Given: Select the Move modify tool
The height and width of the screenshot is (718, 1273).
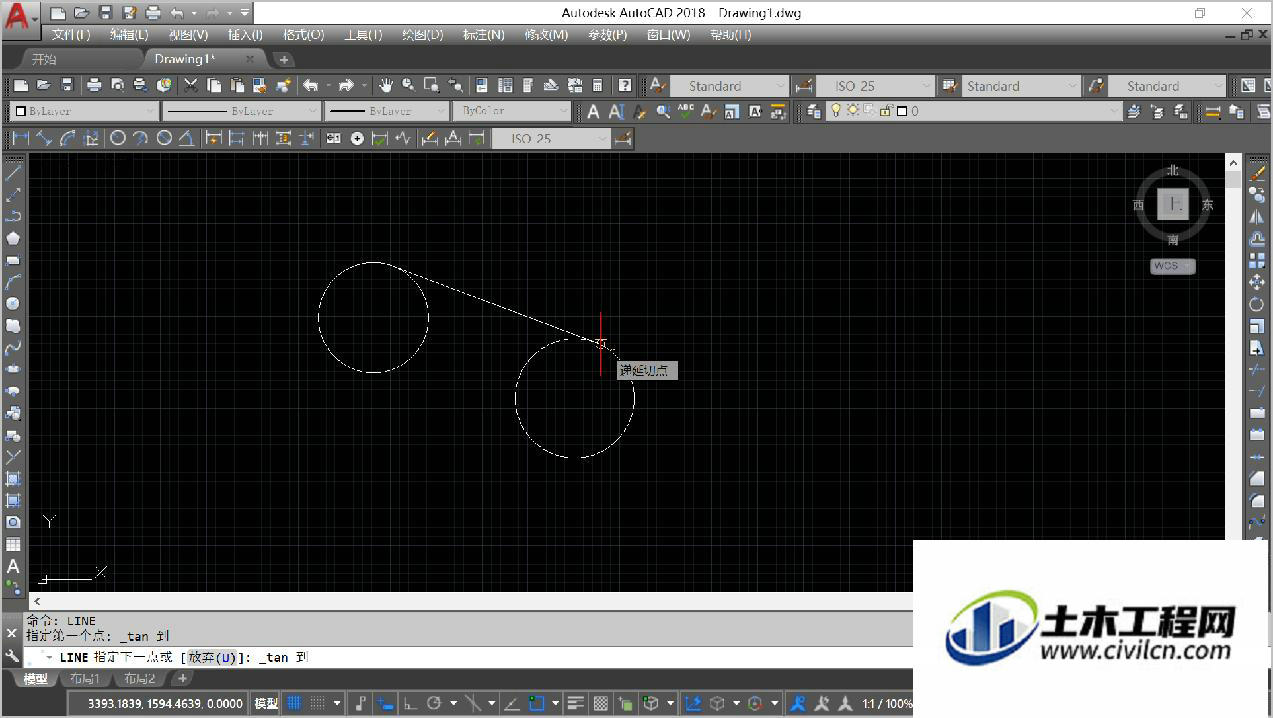Looking at the screenshot, I should click(1257, 282).
